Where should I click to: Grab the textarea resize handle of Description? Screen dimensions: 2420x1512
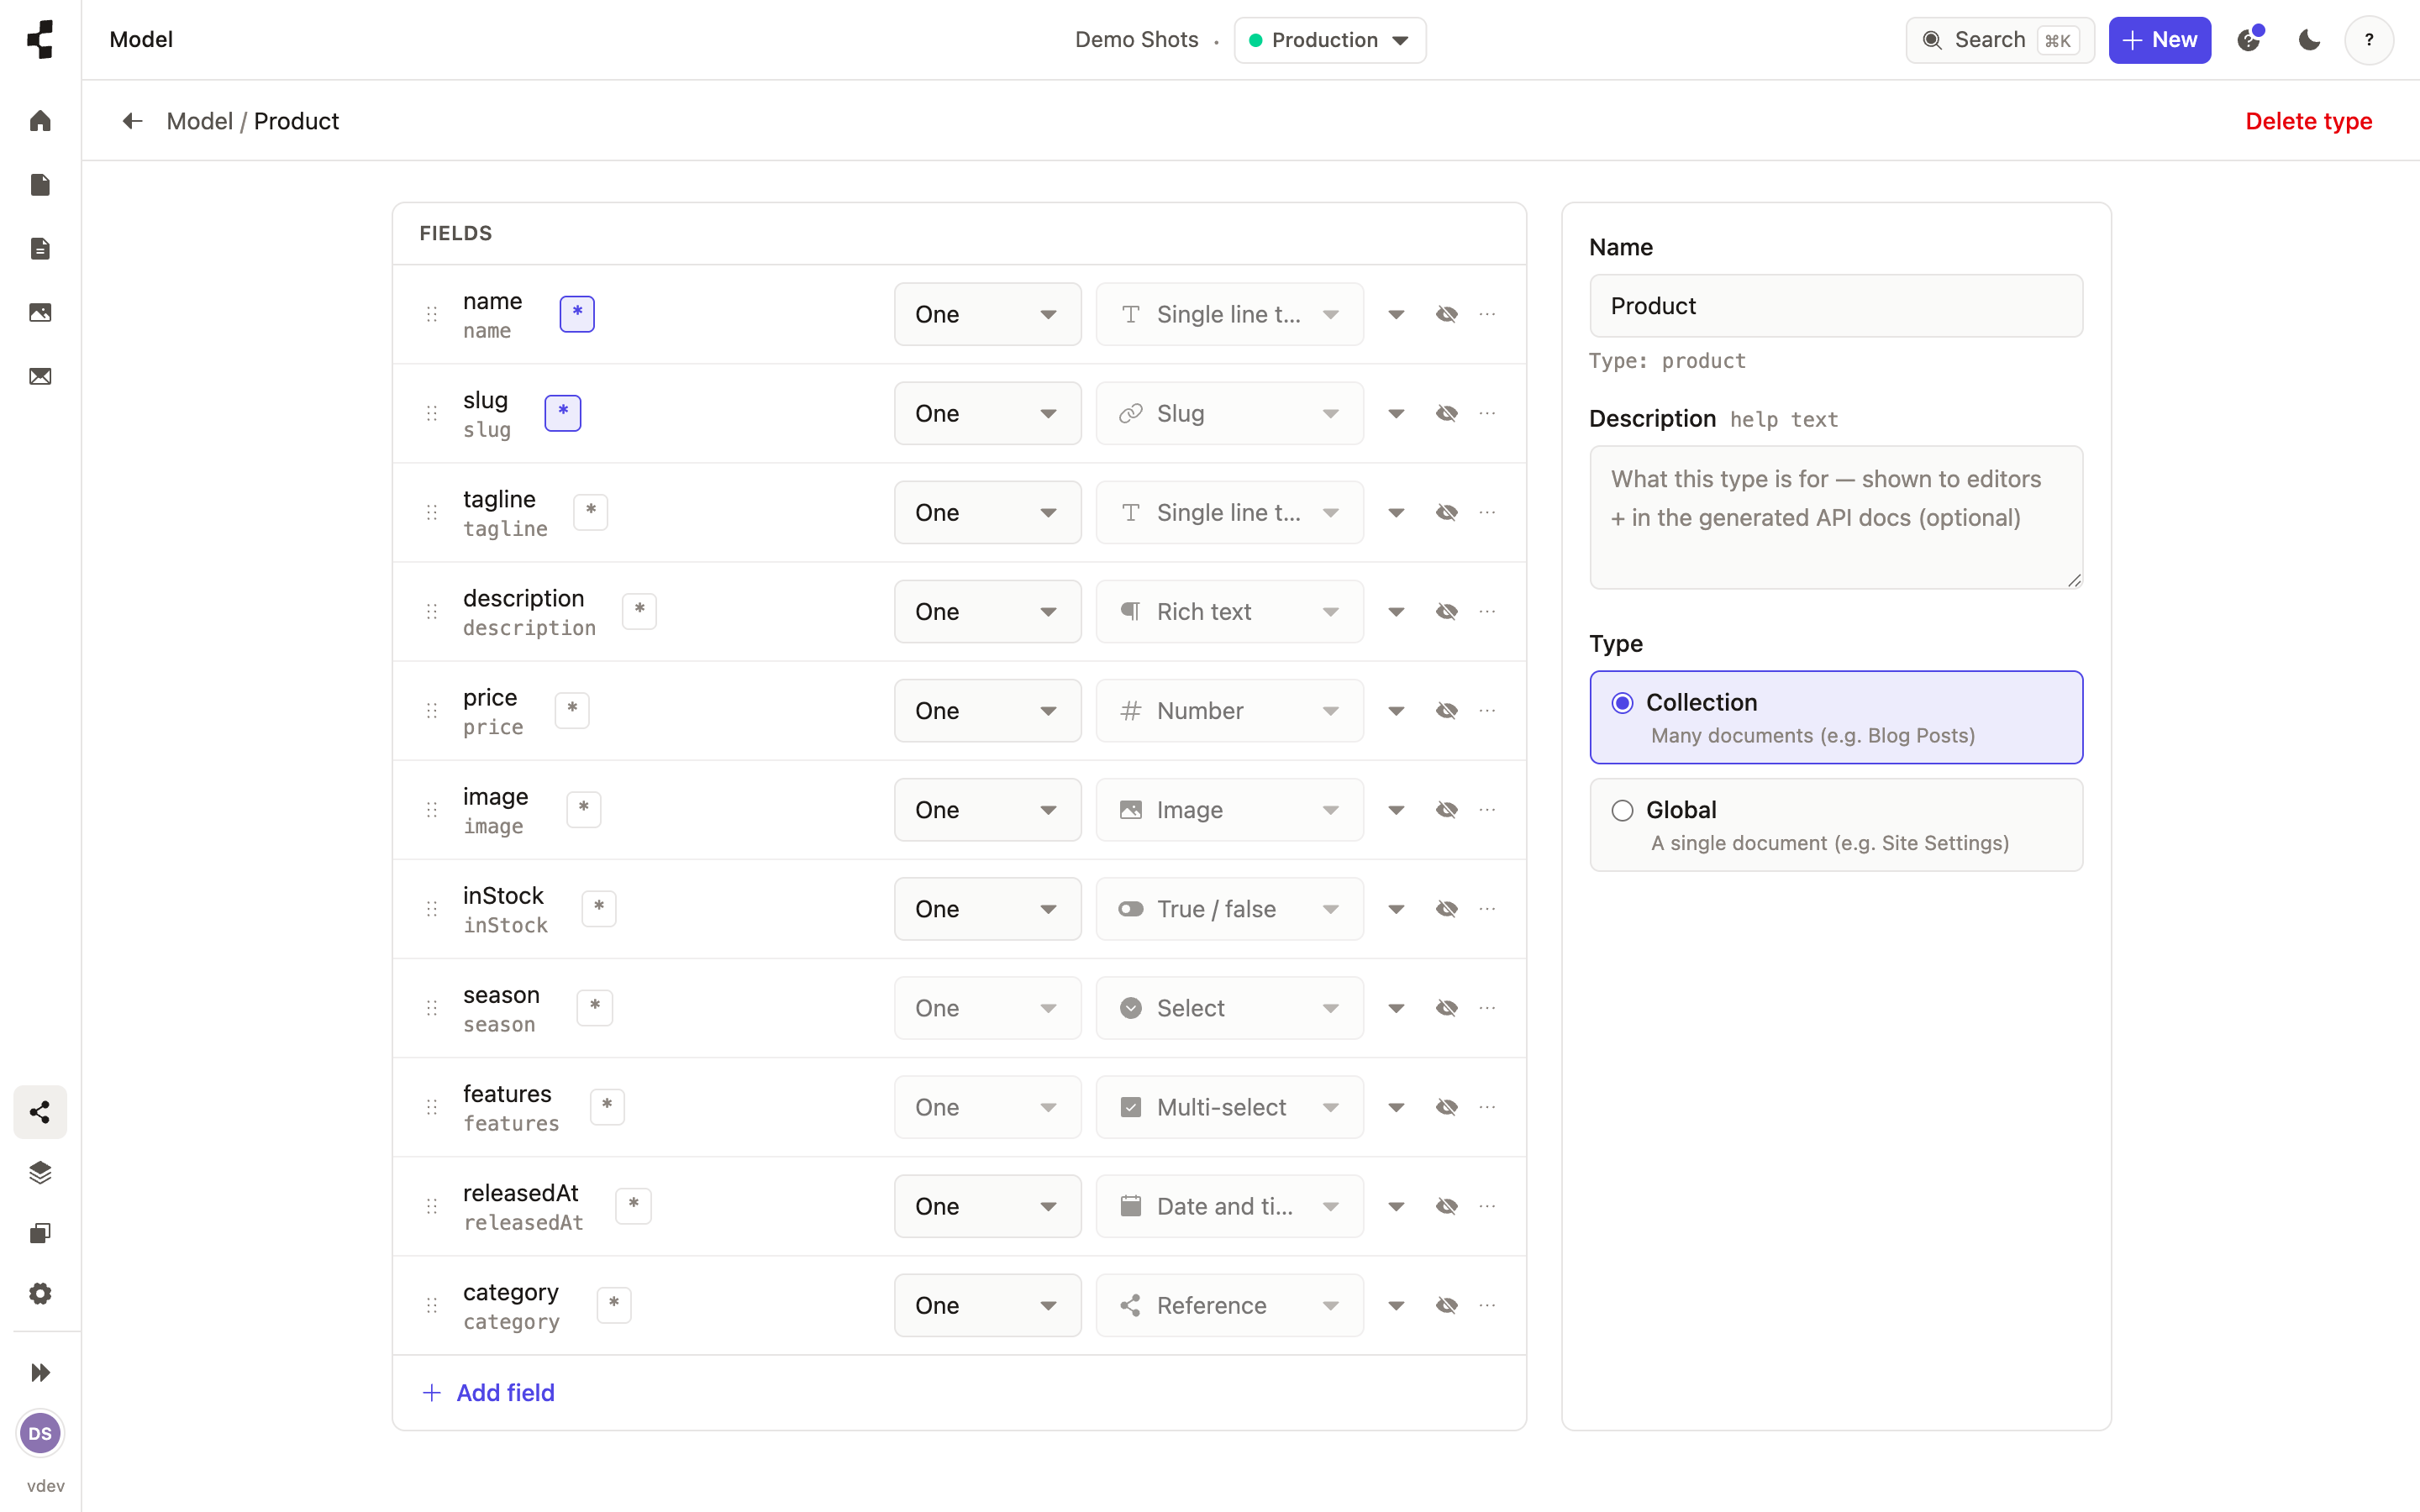(2073, 580)
